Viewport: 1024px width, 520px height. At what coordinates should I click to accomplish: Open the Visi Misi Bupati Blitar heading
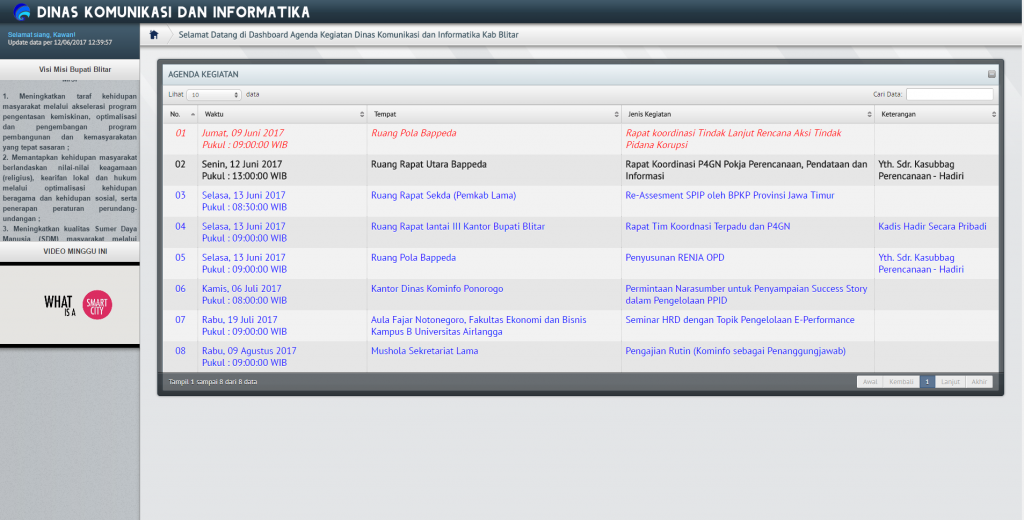[x=69, y=70]
